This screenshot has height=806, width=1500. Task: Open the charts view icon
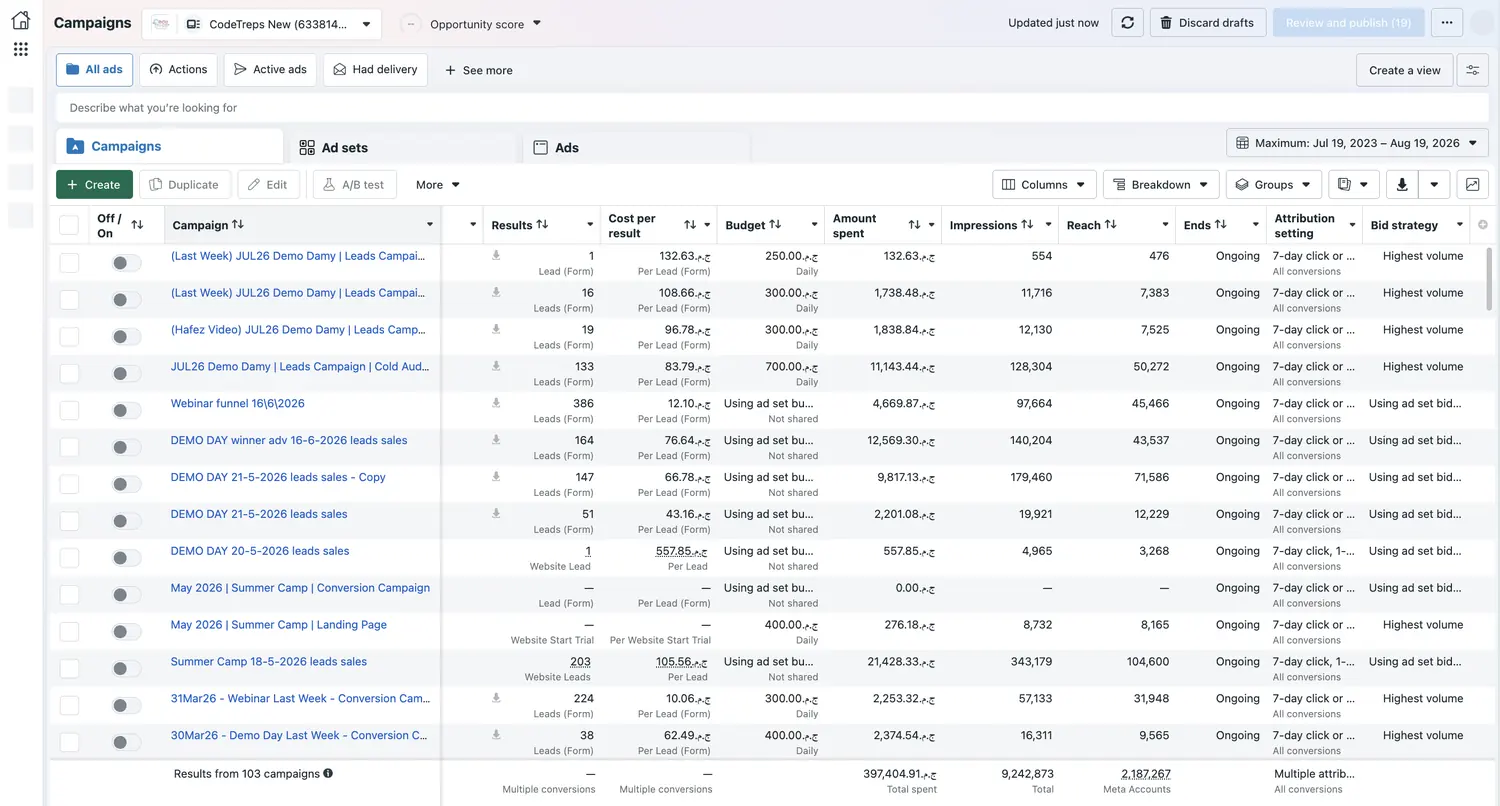(x=1472, y=184)
